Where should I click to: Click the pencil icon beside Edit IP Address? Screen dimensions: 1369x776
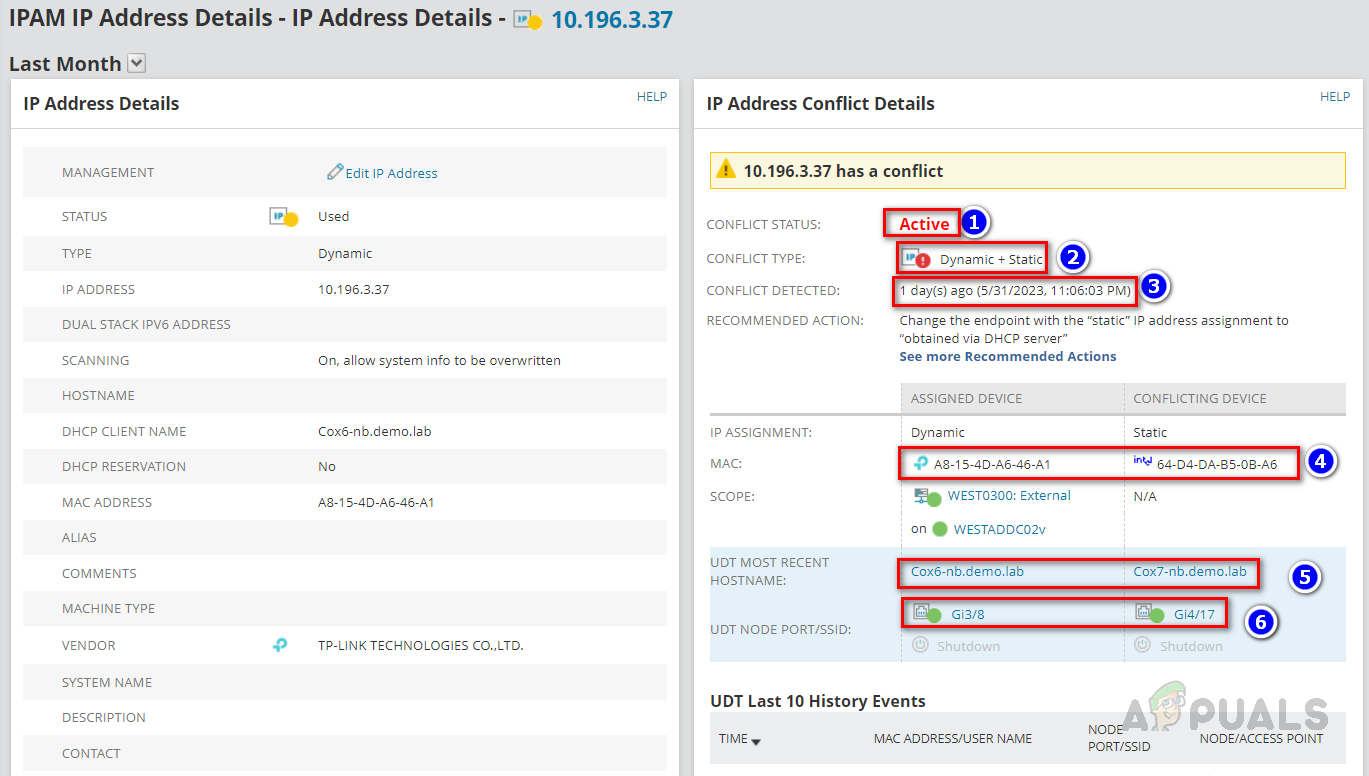click(335, 172)
